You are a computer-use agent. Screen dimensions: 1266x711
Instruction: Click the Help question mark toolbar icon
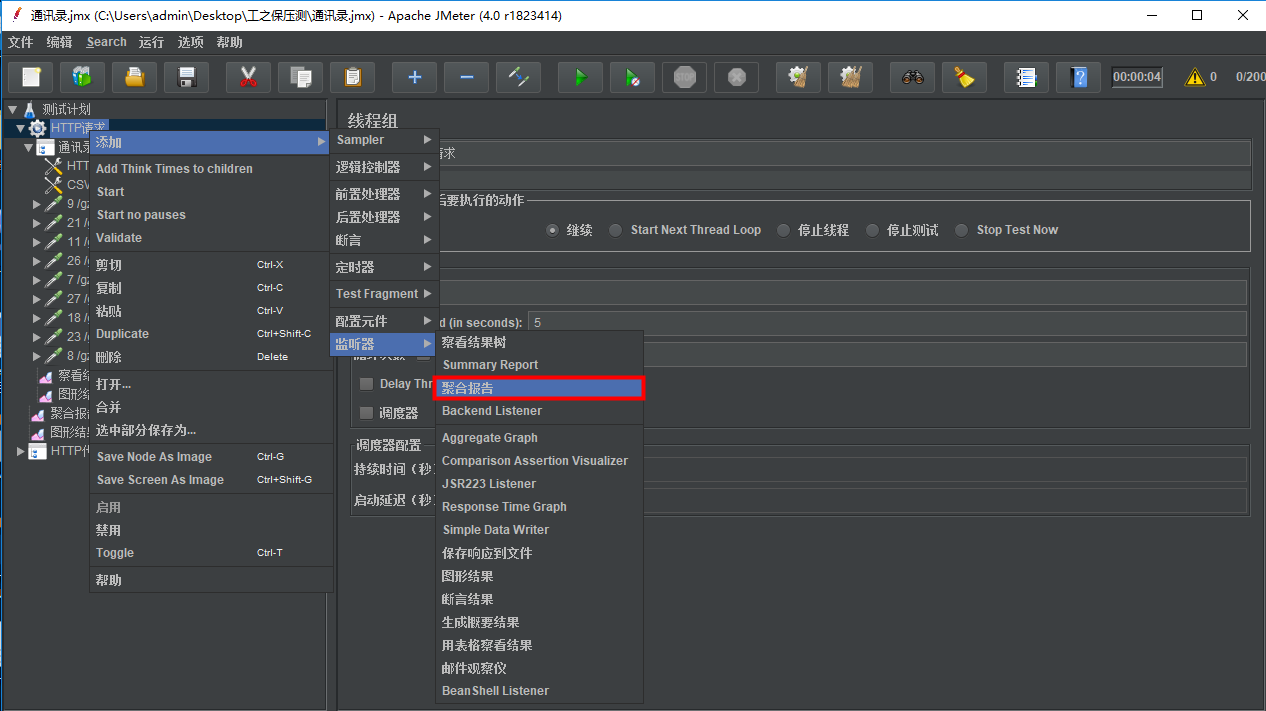pos(1078,77)
